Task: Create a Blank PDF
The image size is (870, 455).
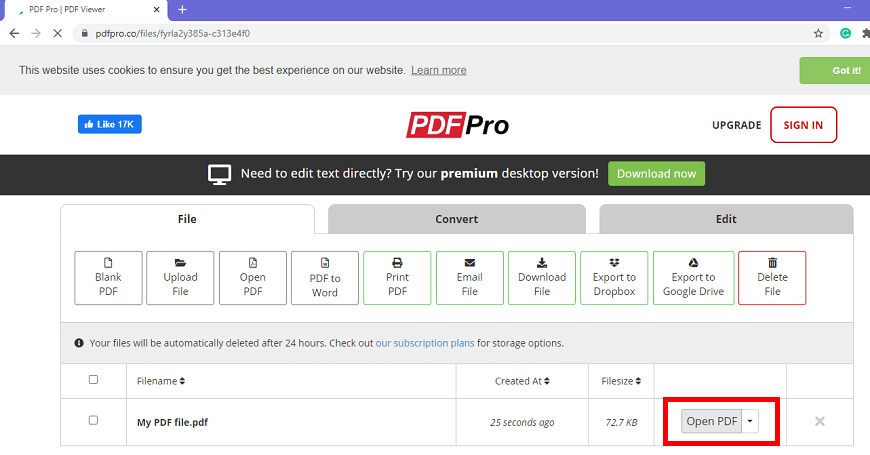Action: 108,278
